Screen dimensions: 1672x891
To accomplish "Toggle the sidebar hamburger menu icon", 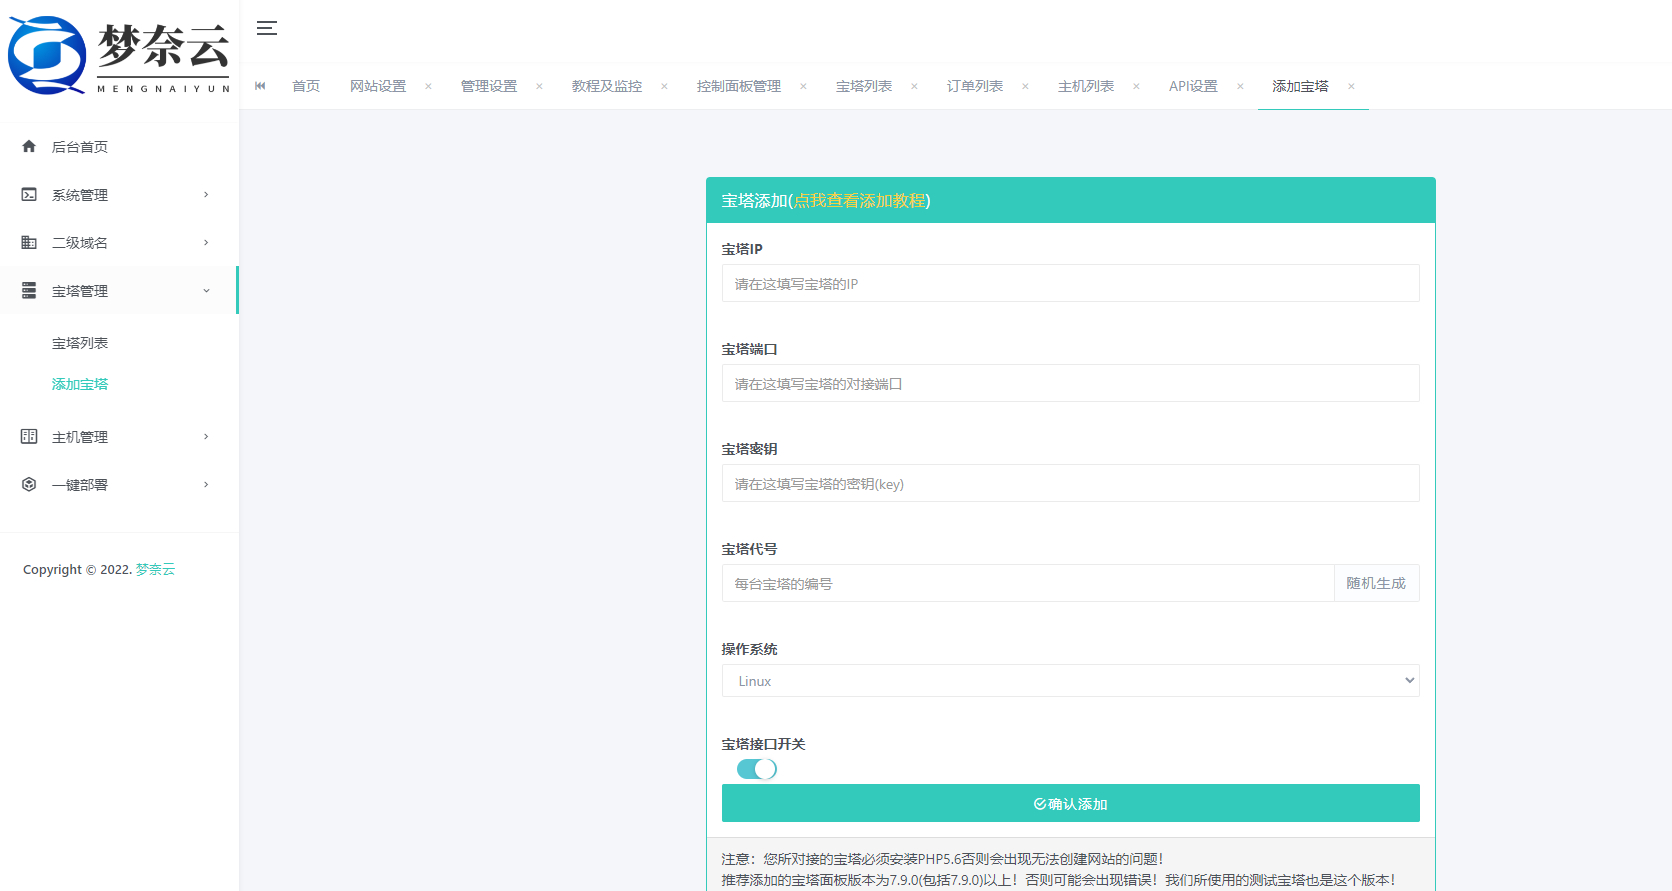I will coord(267,28).
